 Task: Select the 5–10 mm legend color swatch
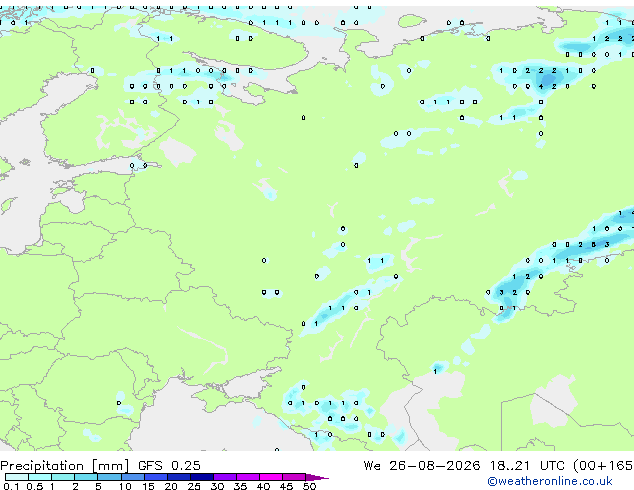click(x=109, y=477)
